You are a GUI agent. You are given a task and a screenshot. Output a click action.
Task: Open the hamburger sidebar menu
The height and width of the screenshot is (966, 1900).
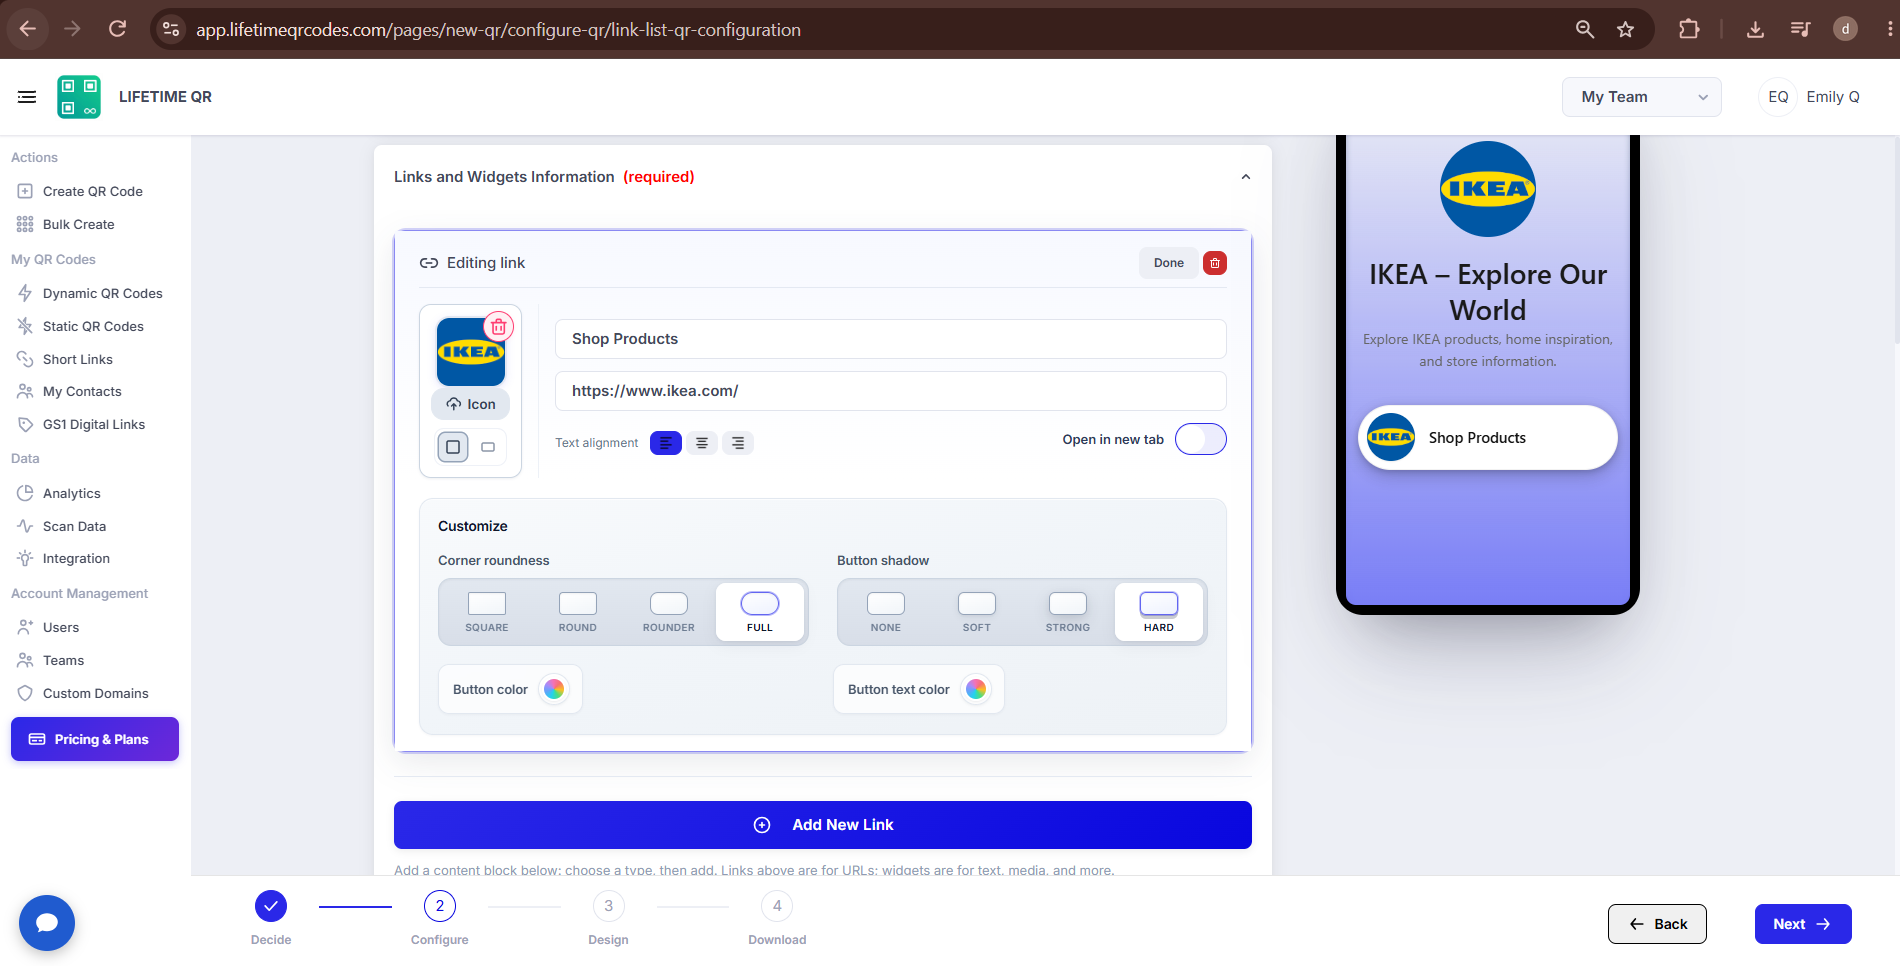[x=27, y=97]
